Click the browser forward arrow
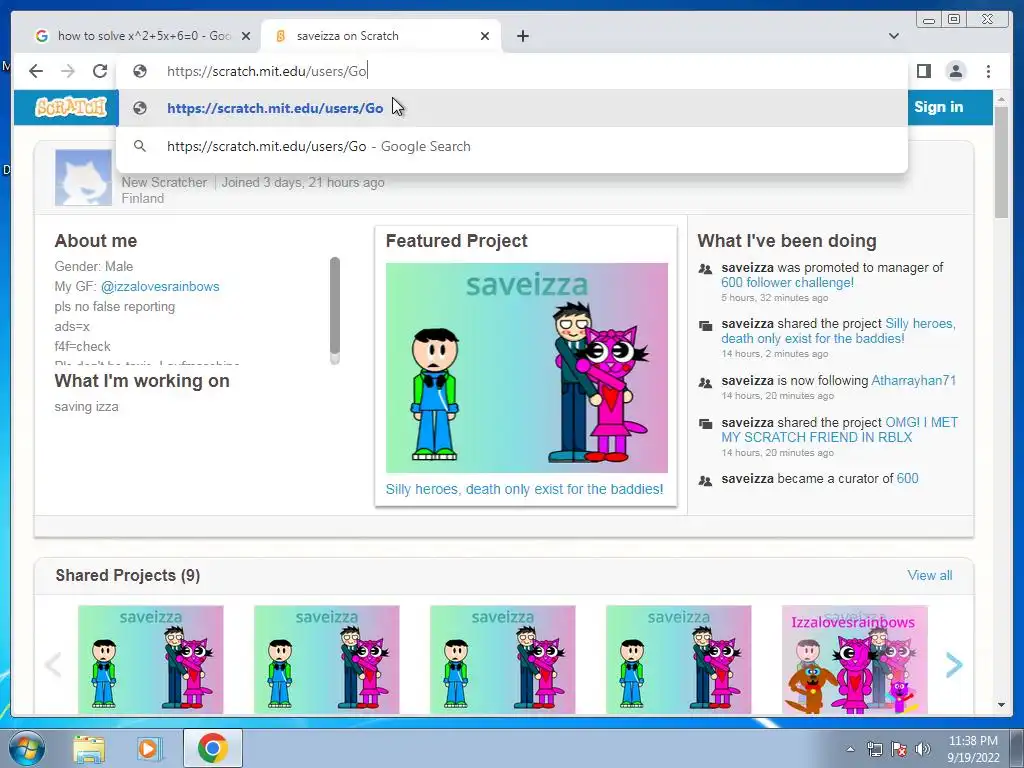This screenshot has width=1024, height=768. [x=68, y=71]
